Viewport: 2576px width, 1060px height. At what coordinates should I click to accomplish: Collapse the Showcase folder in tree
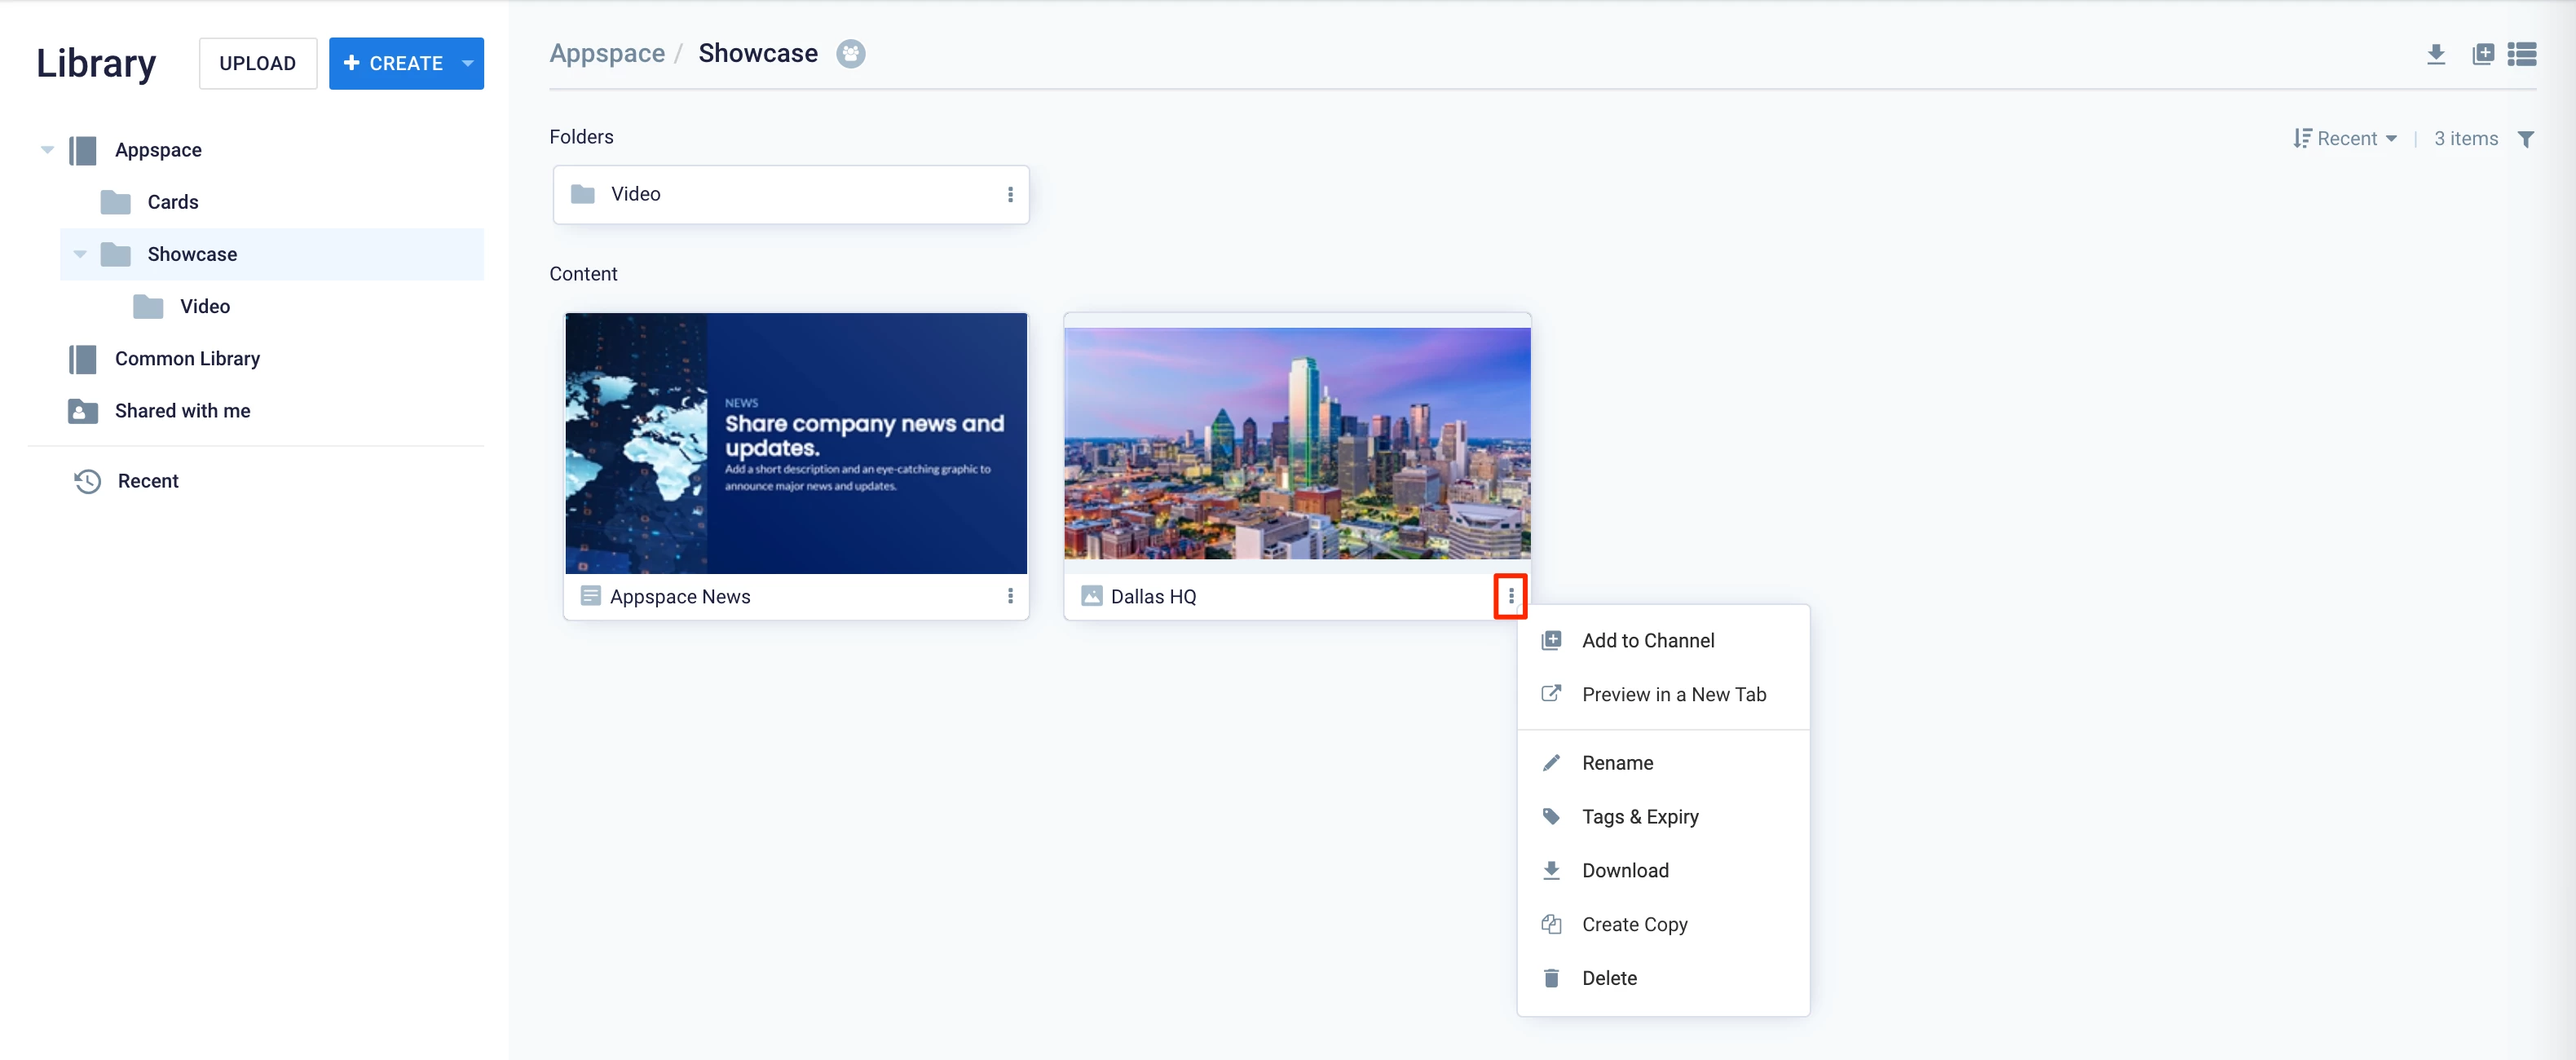[x=80, y=254]
